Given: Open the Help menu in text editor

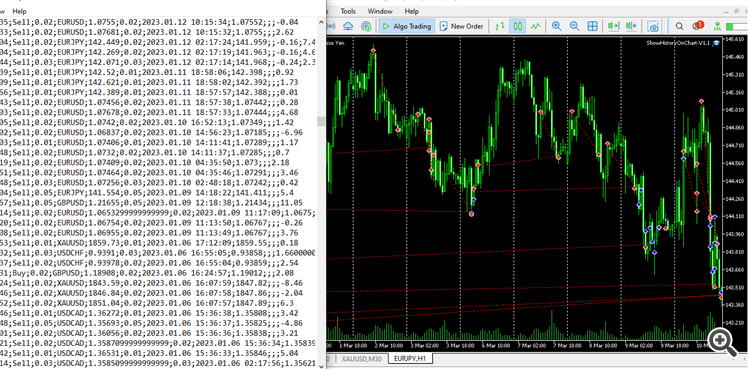Looking at the screenshot, I should coord(20,11).
